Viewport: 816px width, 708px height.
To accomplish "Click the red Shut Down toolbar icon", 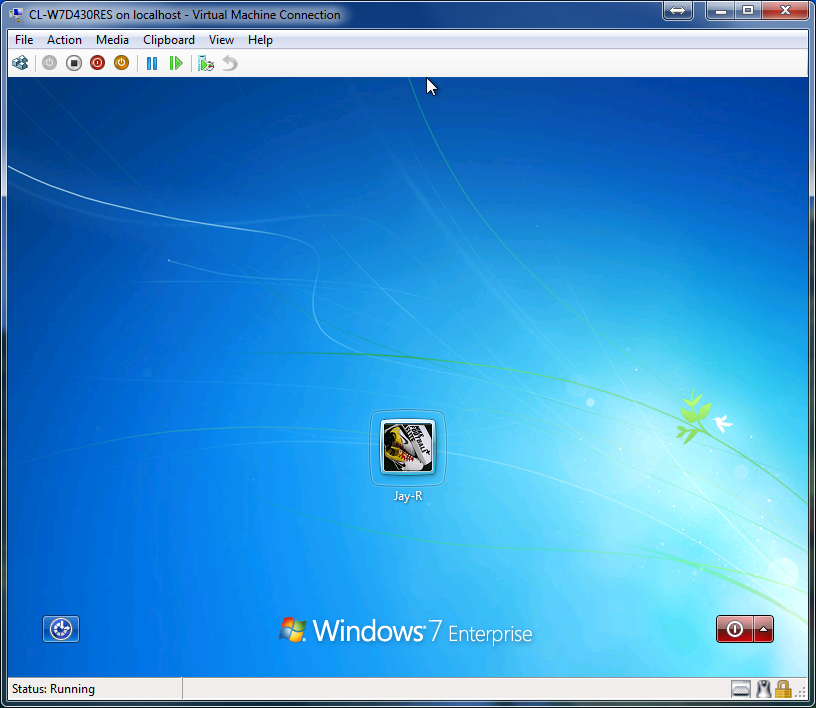I will click(97, 63).
